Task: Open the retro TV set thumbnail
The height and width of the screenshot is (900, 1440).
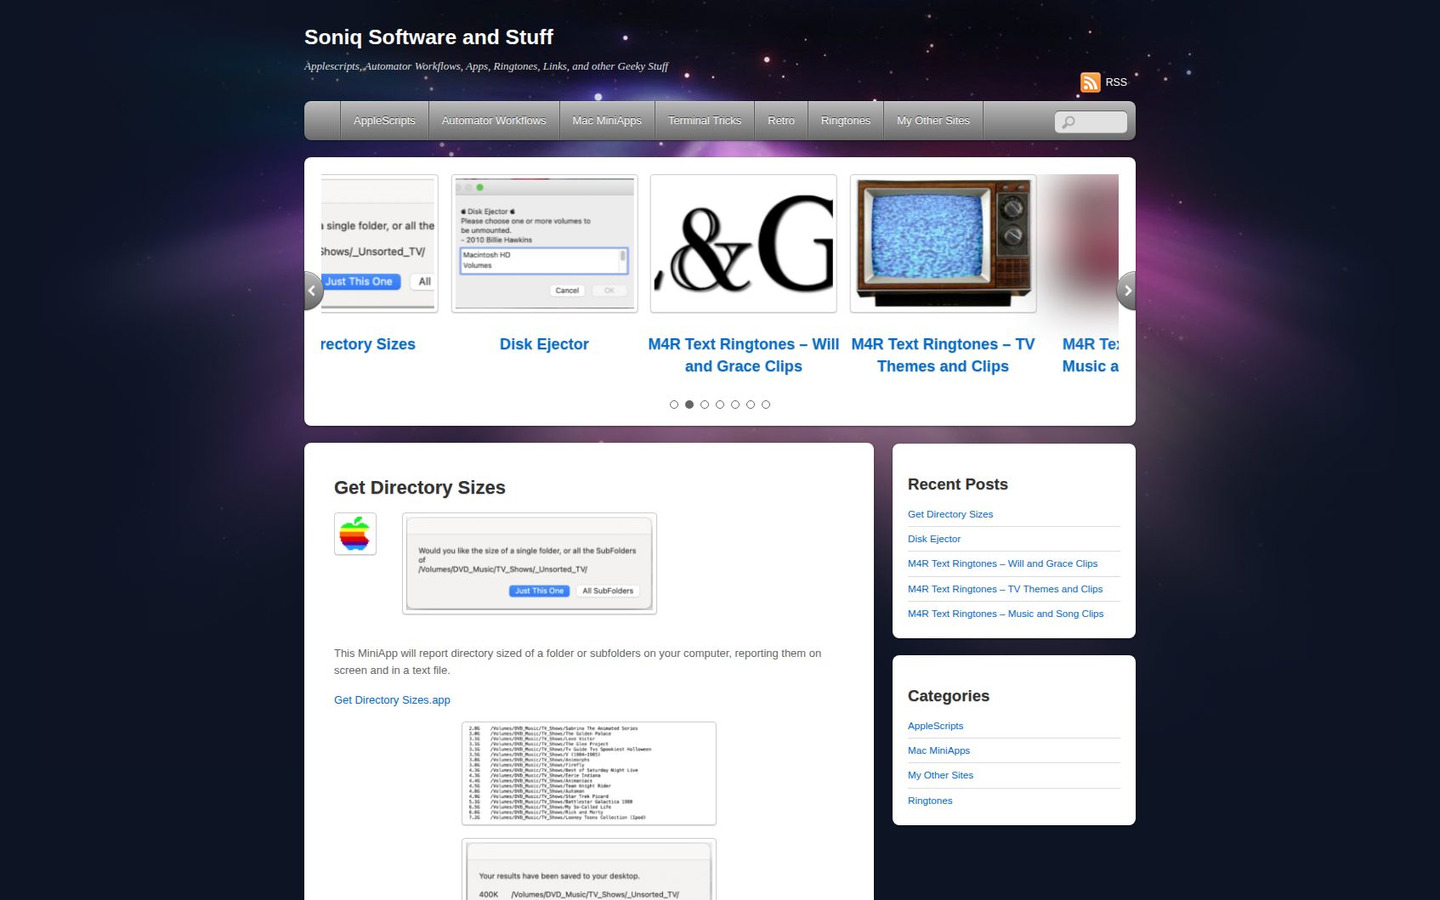Action: (x=943, y=244)
